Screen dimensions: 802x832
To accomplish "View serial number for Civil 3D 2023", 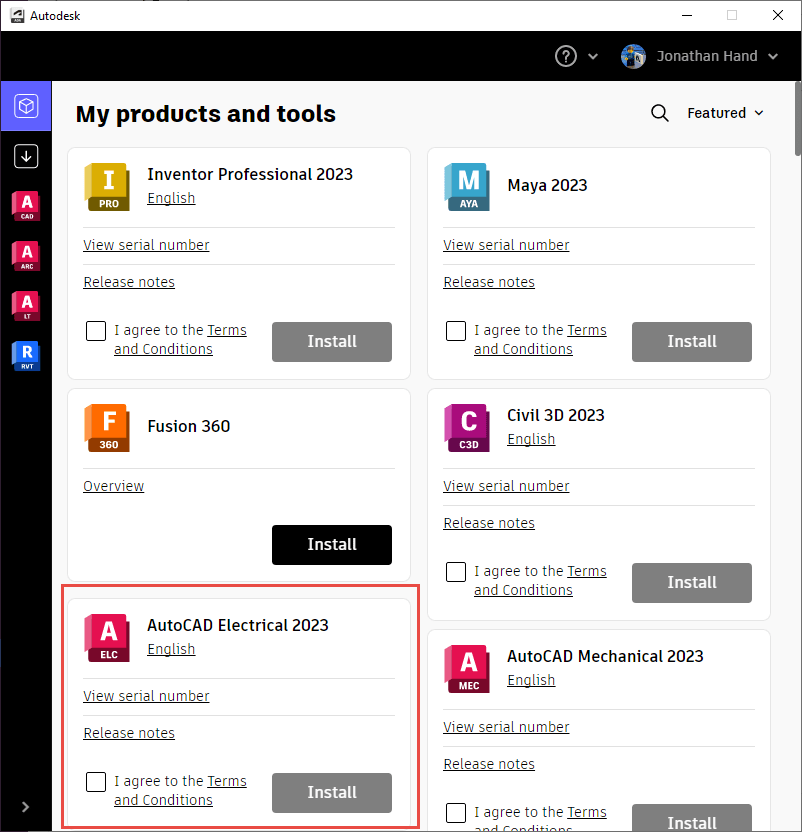I will pyautogui.click(x=506, y=486).
